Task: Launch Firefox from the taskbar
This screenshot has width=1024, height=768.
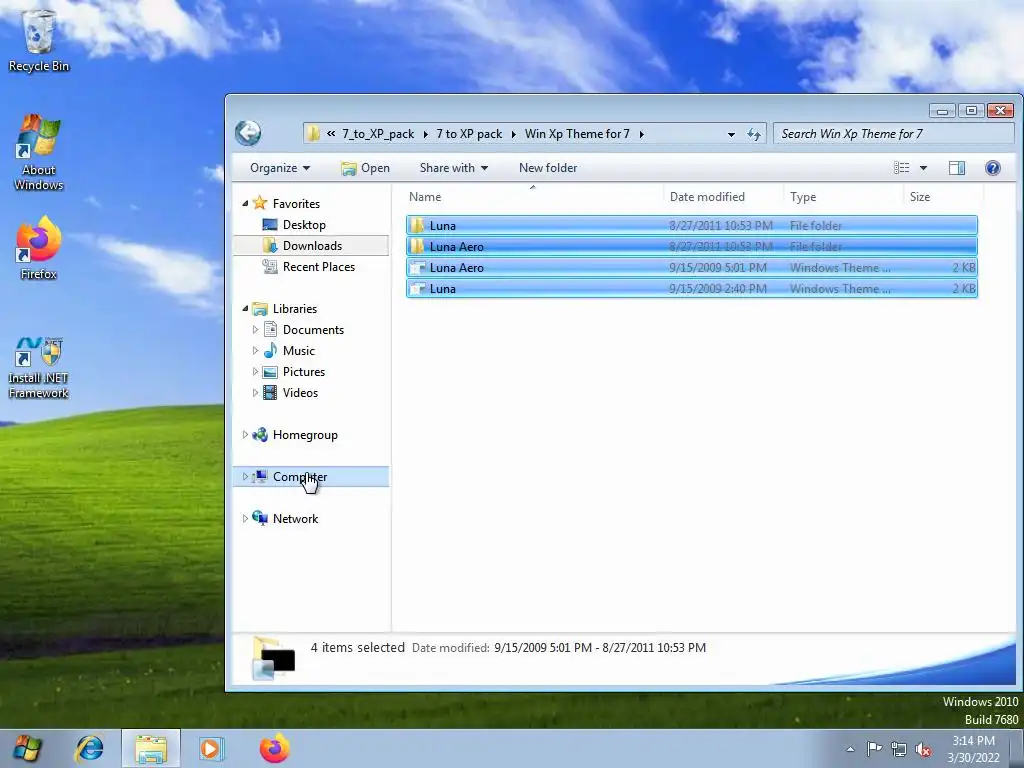Action: pyautogui.click(x=274, y=748)
